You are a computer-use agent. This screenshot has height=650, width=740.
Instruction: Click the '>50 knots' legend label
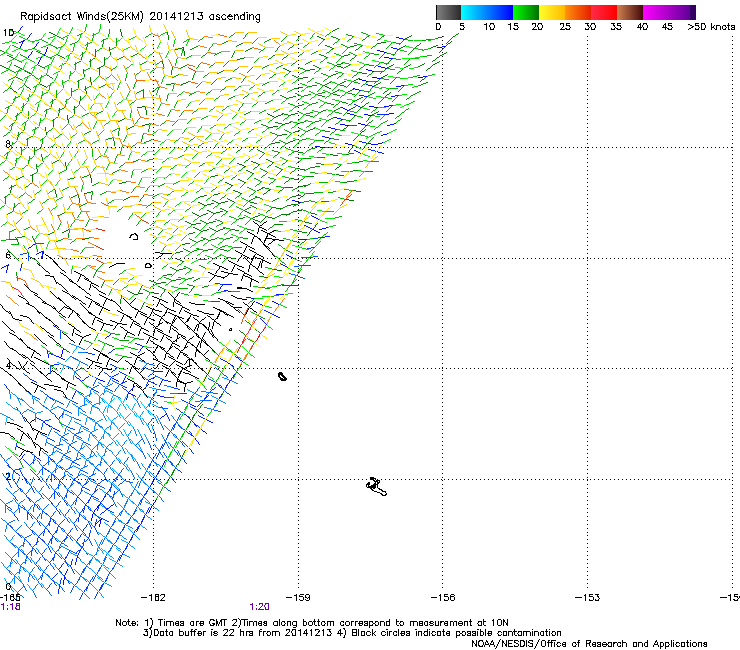711,27
